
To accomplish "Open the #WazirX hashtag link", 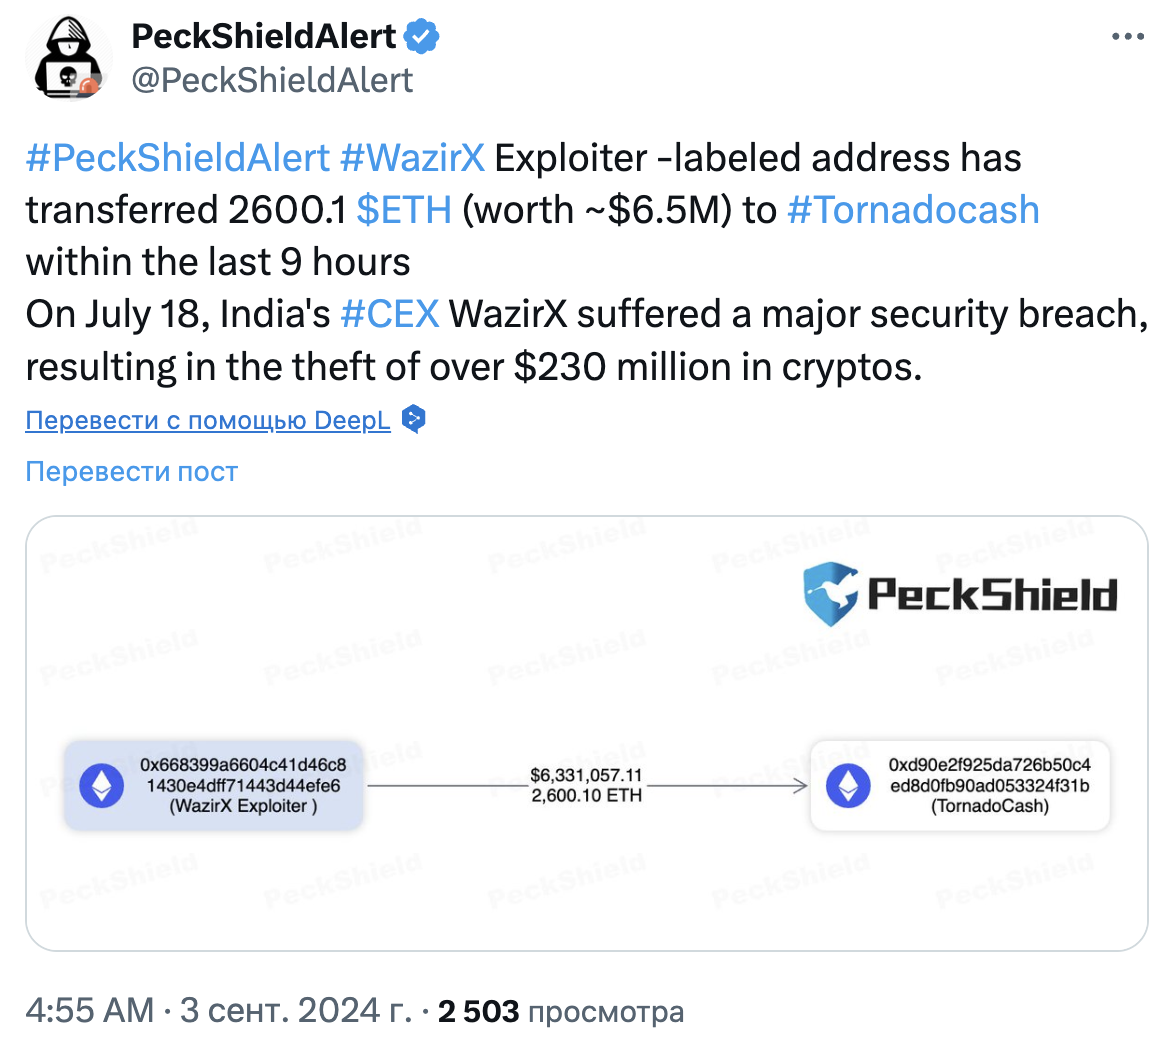I will point(412,158).
